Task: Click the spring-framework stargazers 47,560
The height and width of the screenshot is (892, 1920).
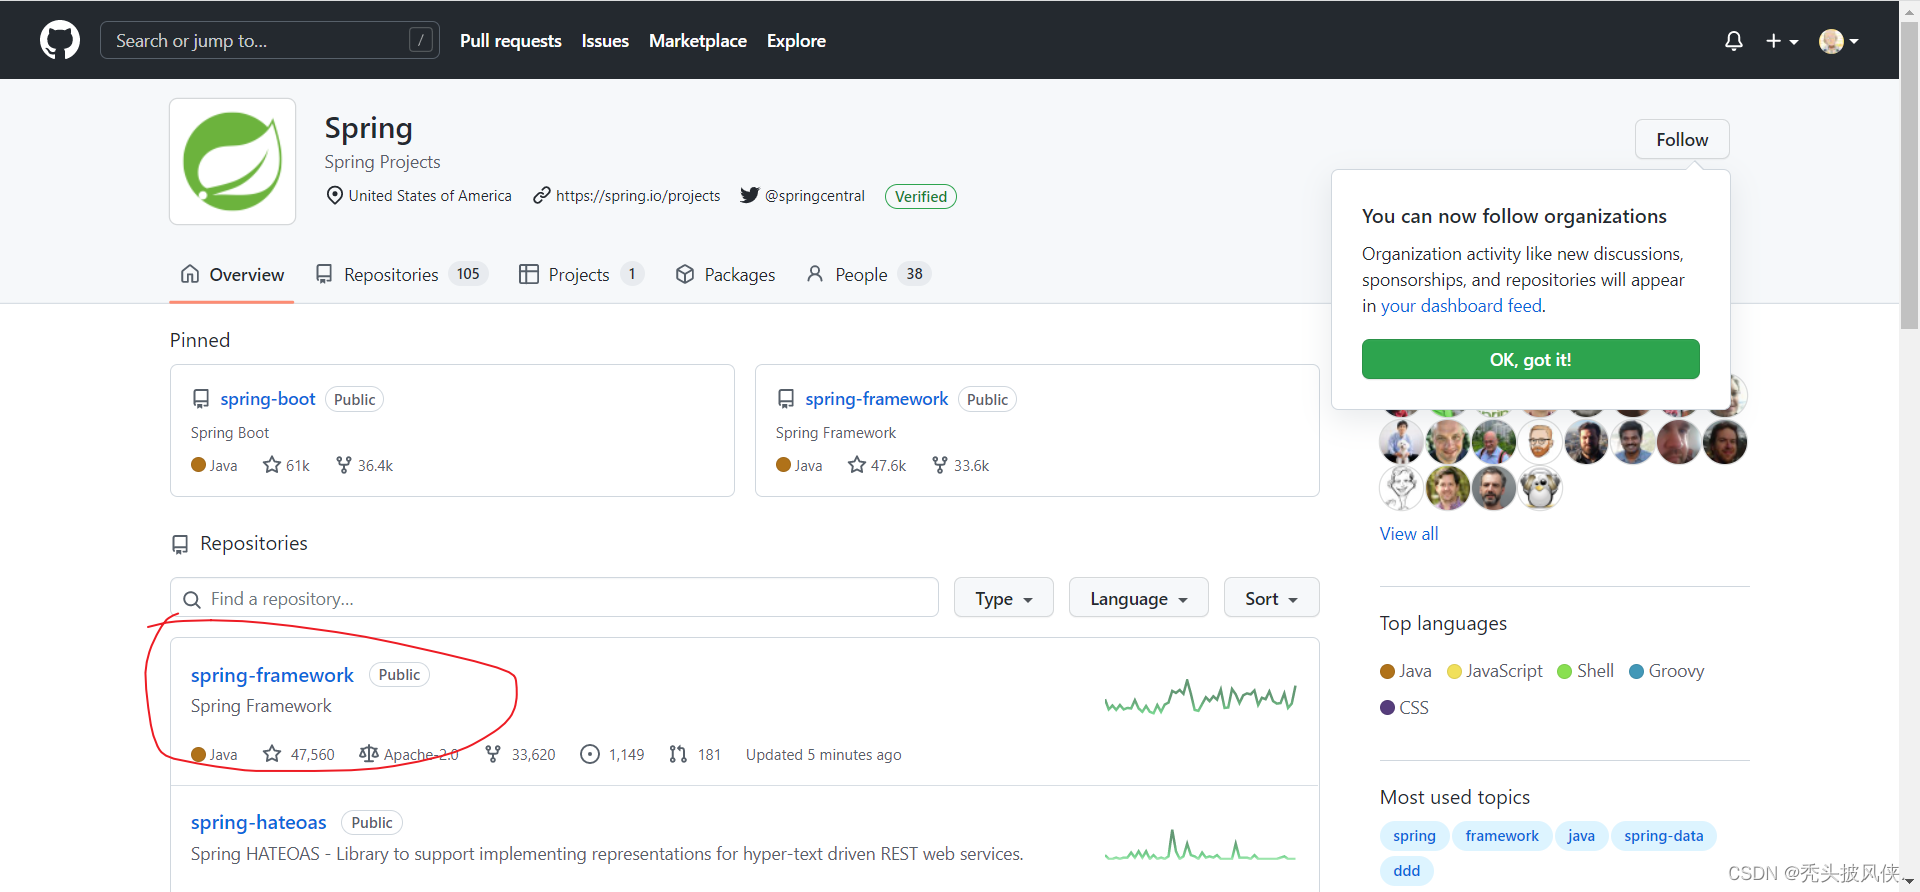Action: [x=298, y=754]
